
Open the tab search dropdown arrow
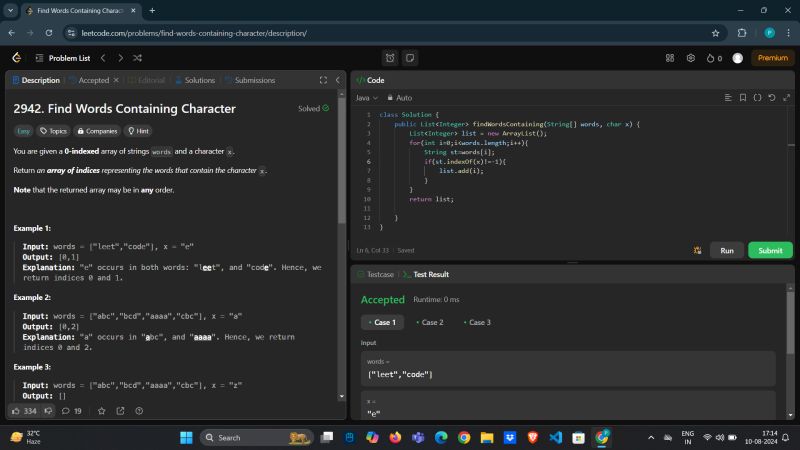pyautogui.click(x=10, y=10)
